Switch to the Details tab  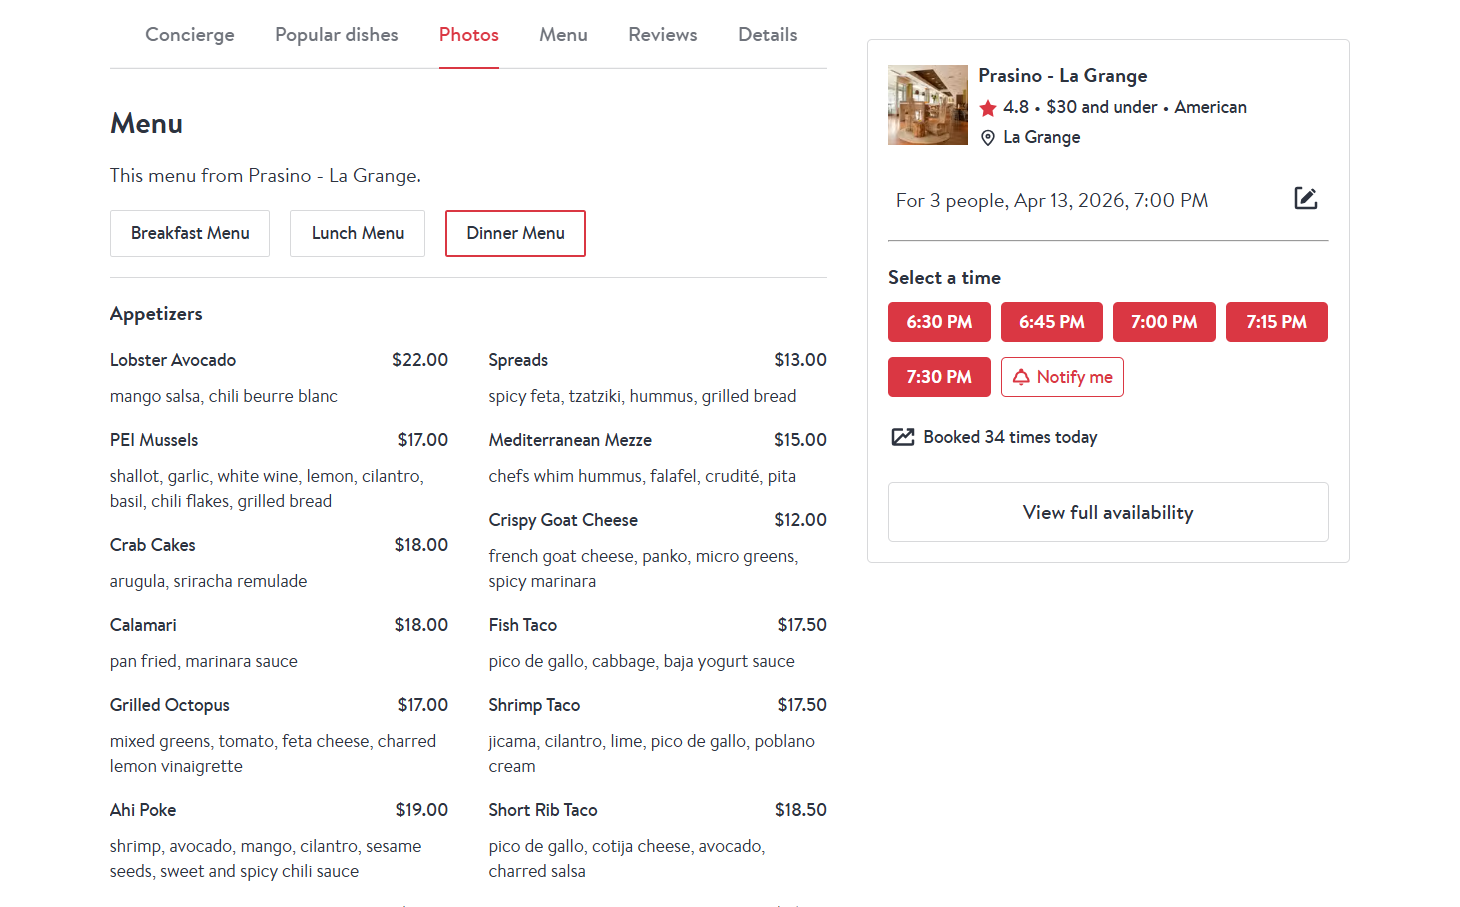pos(767,35)
